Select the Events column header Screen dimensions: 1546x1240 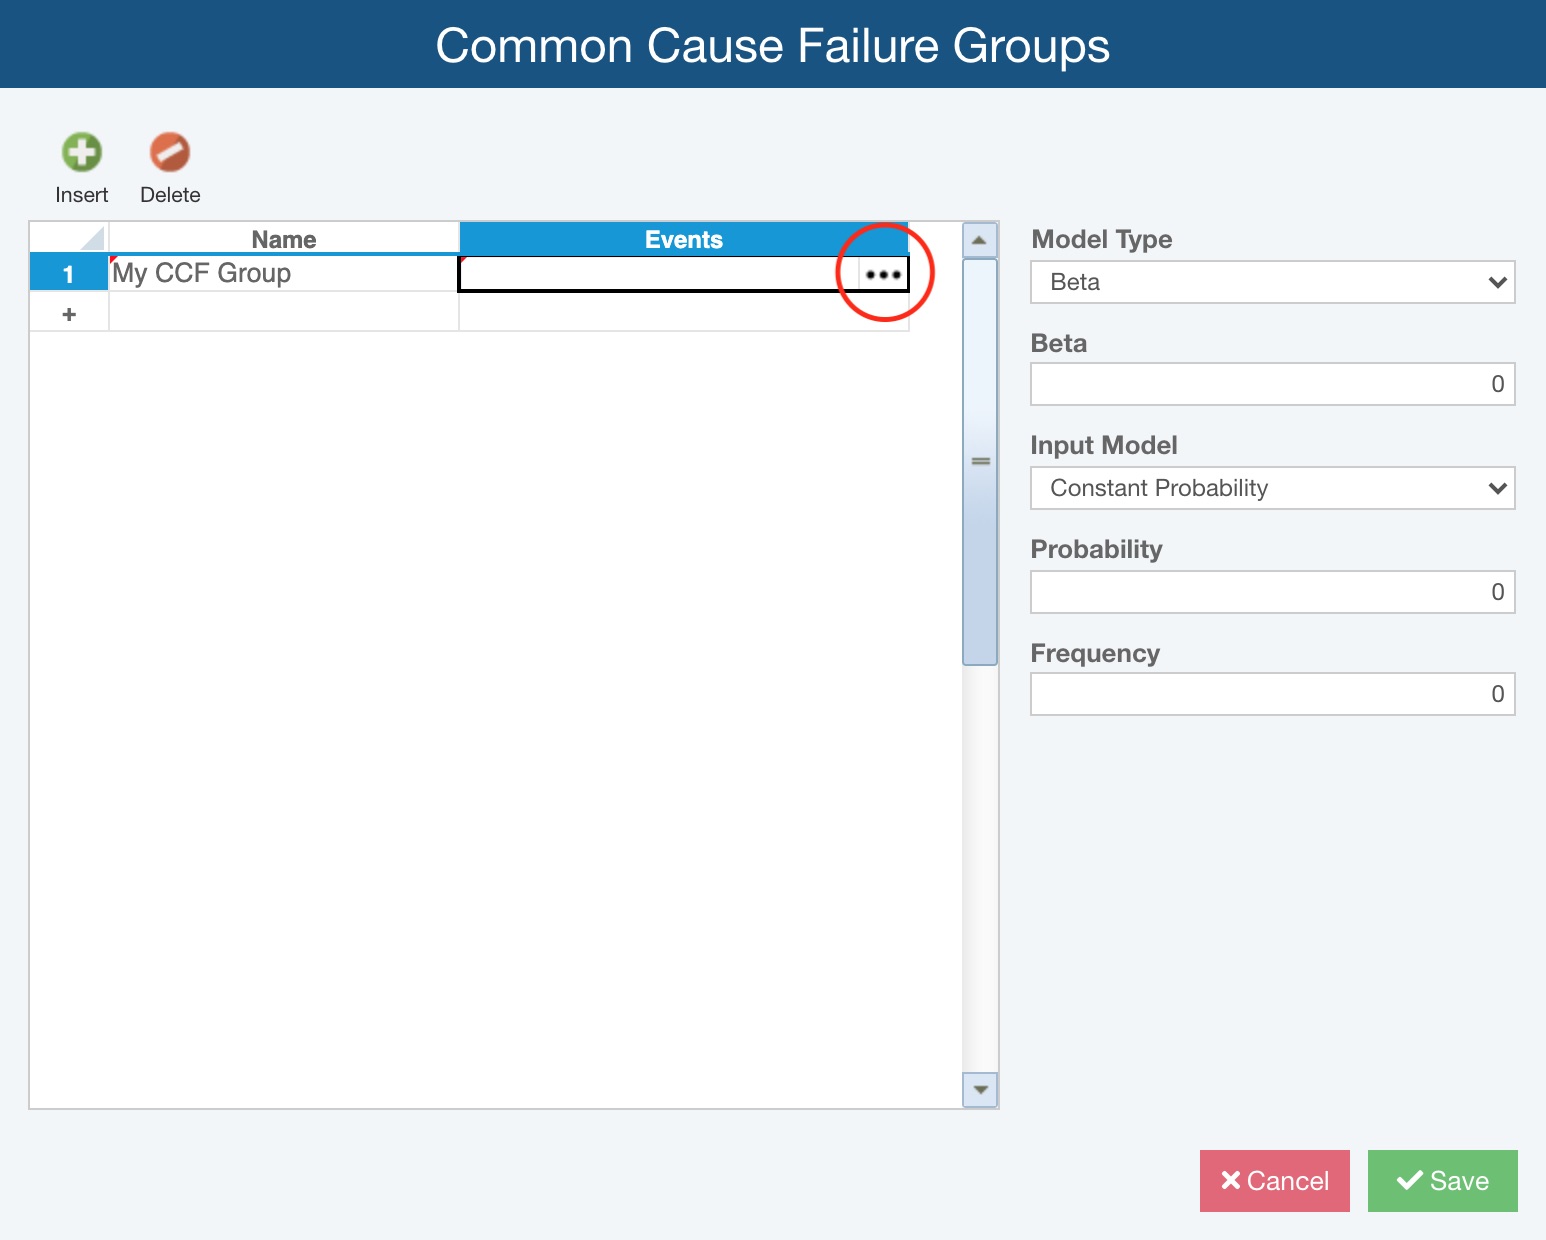click(683, 239)
